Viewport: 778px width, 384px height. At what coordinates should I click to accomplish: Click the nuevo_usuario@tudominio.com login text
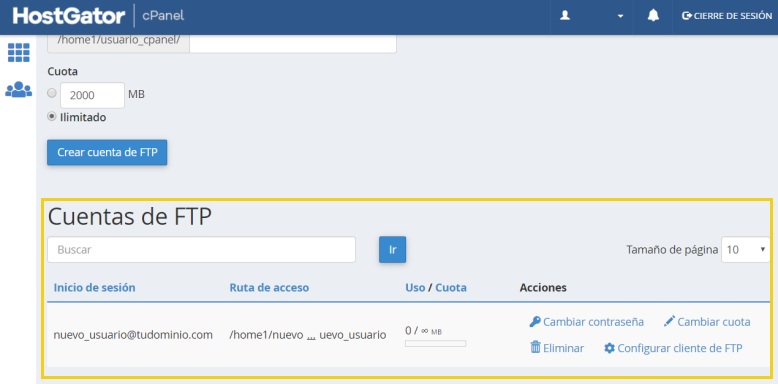coord(133,335)
